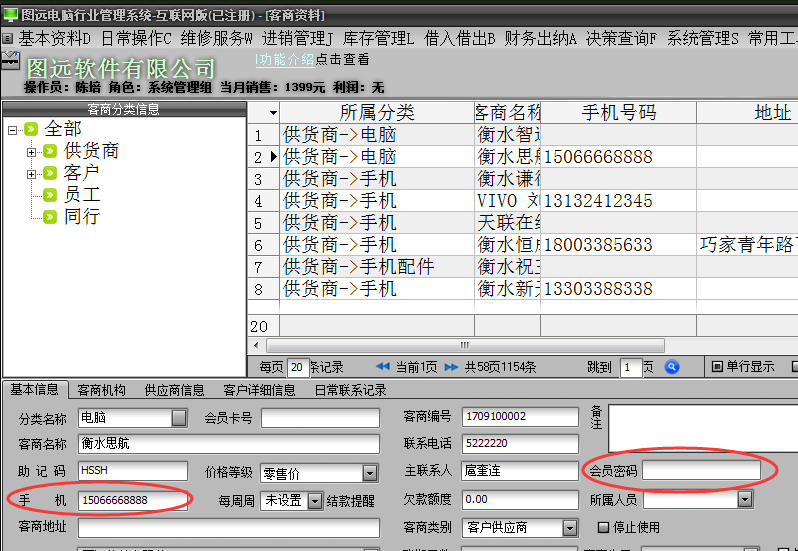Toggle the 单行显示 checkbox
Screen dimensions: 798x551
click(717, 367)
